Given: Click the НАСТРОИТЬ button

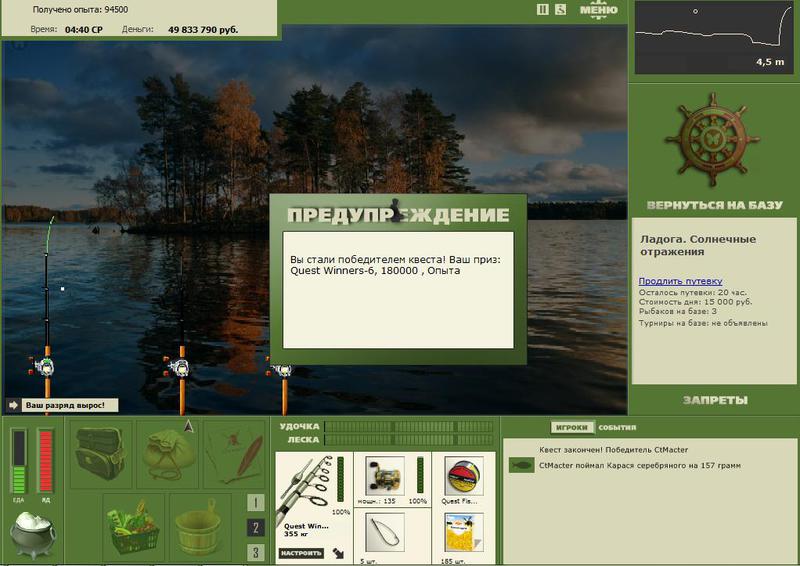Looking at the screenshot, I should [x=301, y=553].
